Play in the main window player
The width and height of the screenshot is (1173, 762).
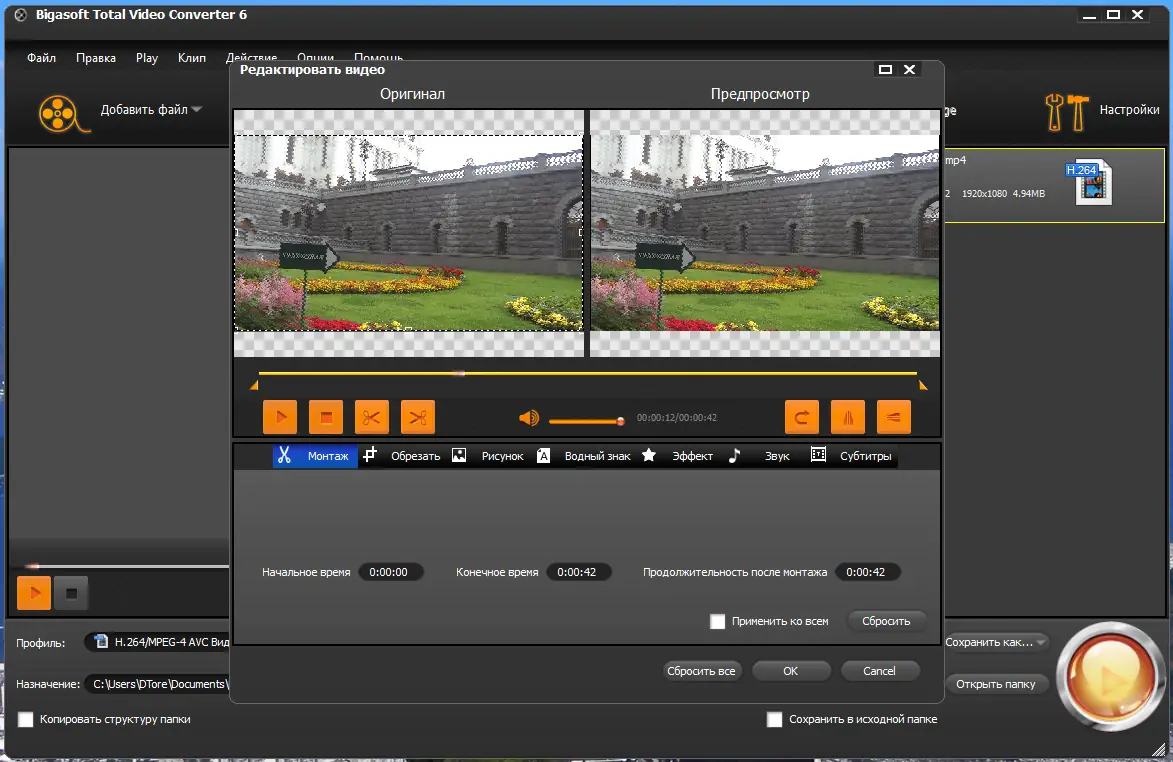point(34,593)
